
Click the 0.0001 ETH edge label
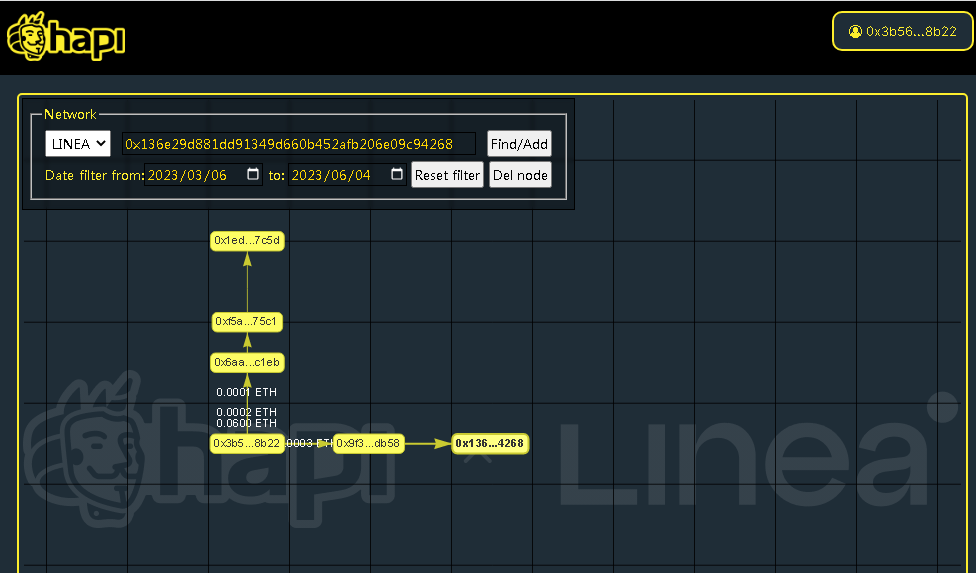(x=246, y=392)
